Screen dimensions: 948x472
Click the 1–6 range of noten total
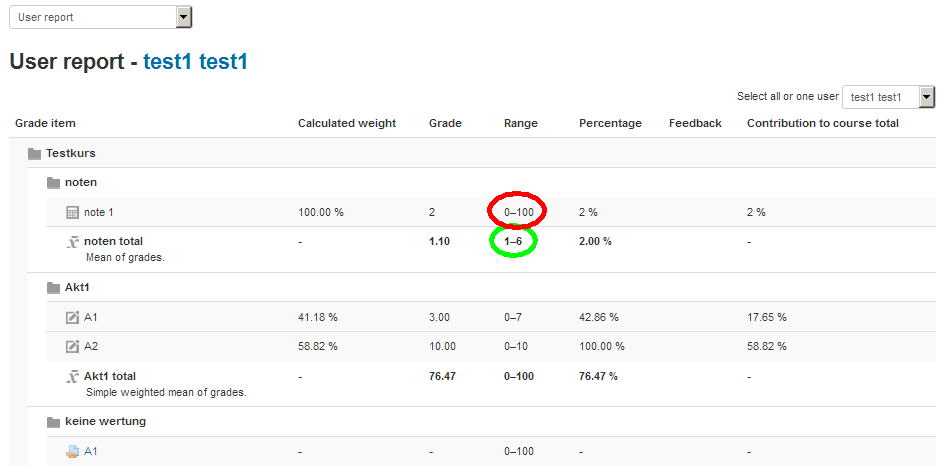click(513, 241)
